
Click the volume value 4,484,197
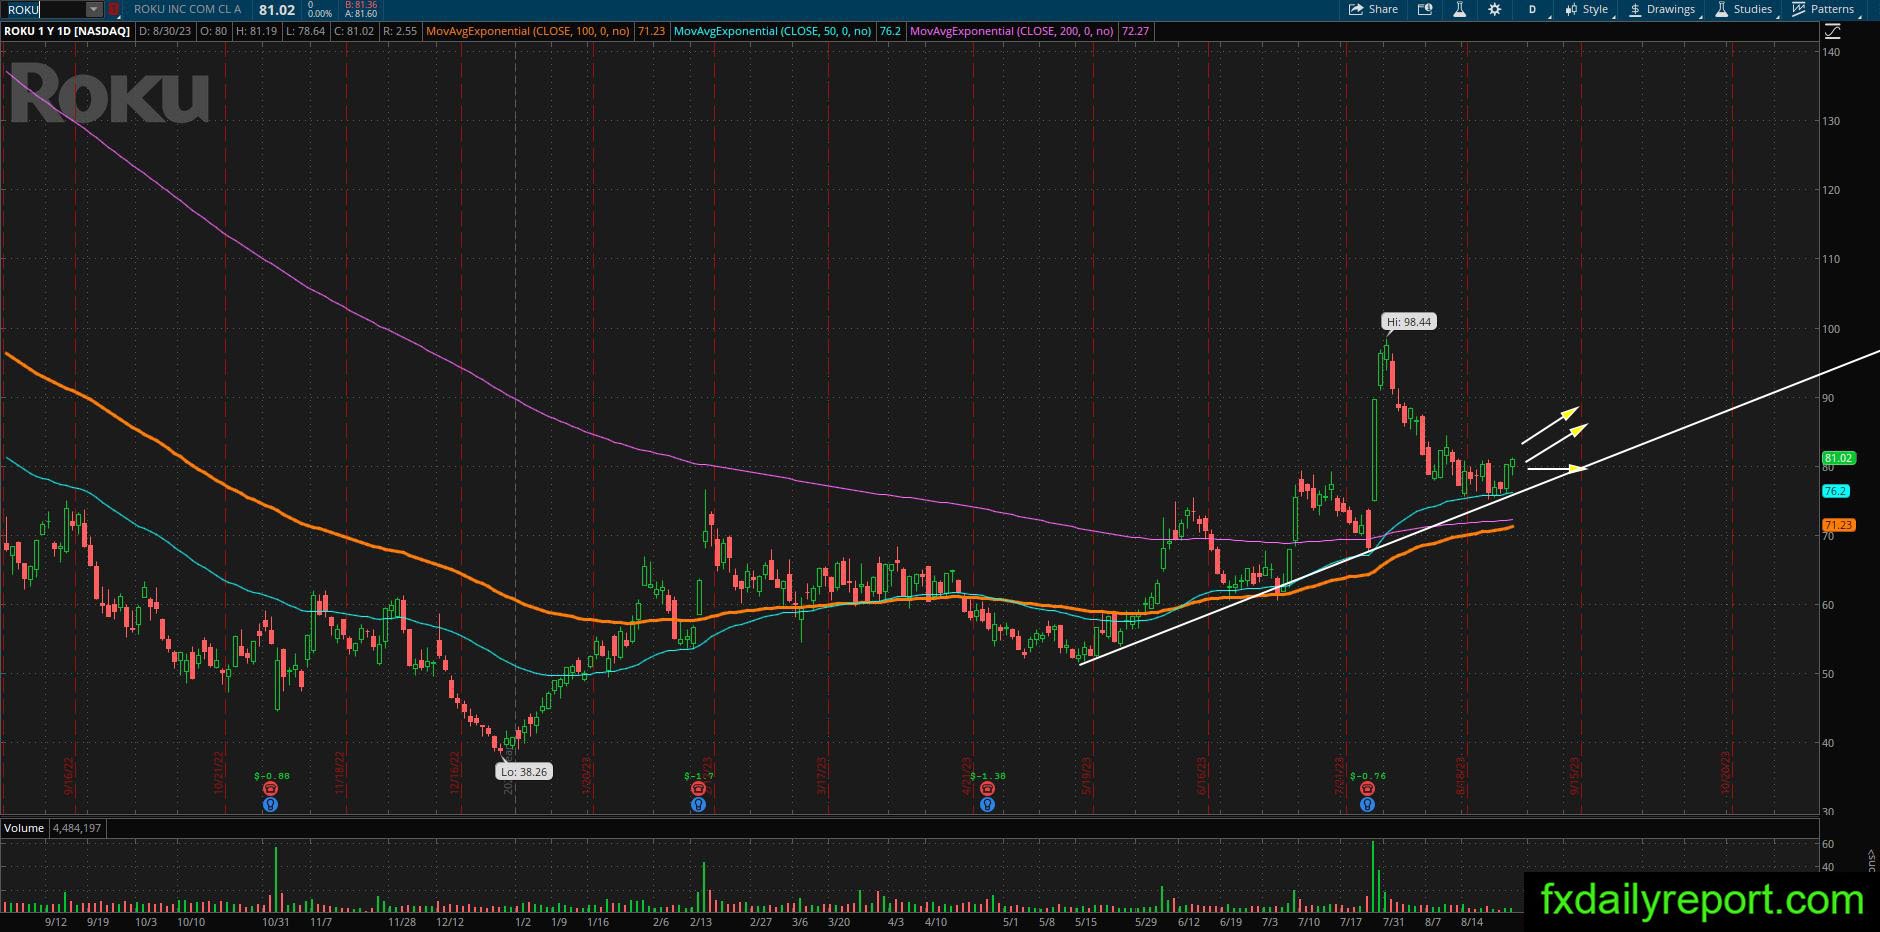(x=77, y=828)
